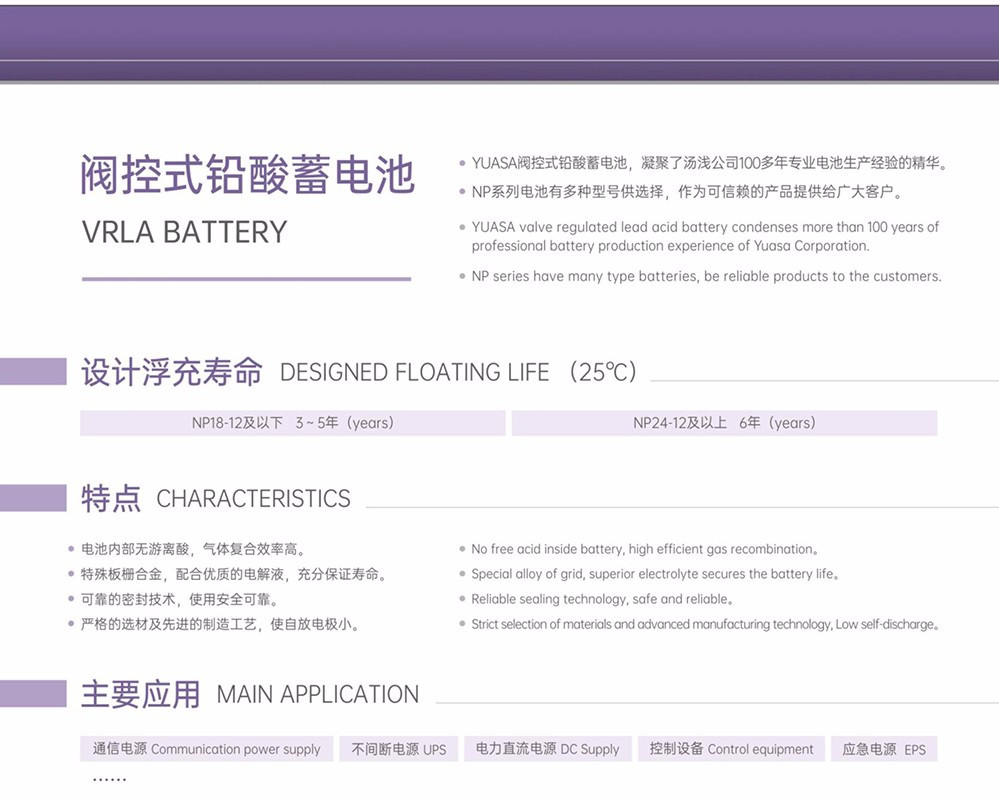Select the NP24-12及以上 6年 box
Image resolution: width=999 pixels, height=800 pixels.
[x=724, y=423]
